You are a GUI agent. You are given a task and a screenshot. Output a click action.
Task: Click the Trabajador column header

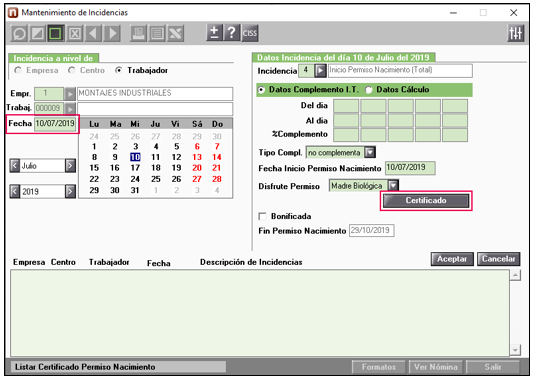(109, 262)
